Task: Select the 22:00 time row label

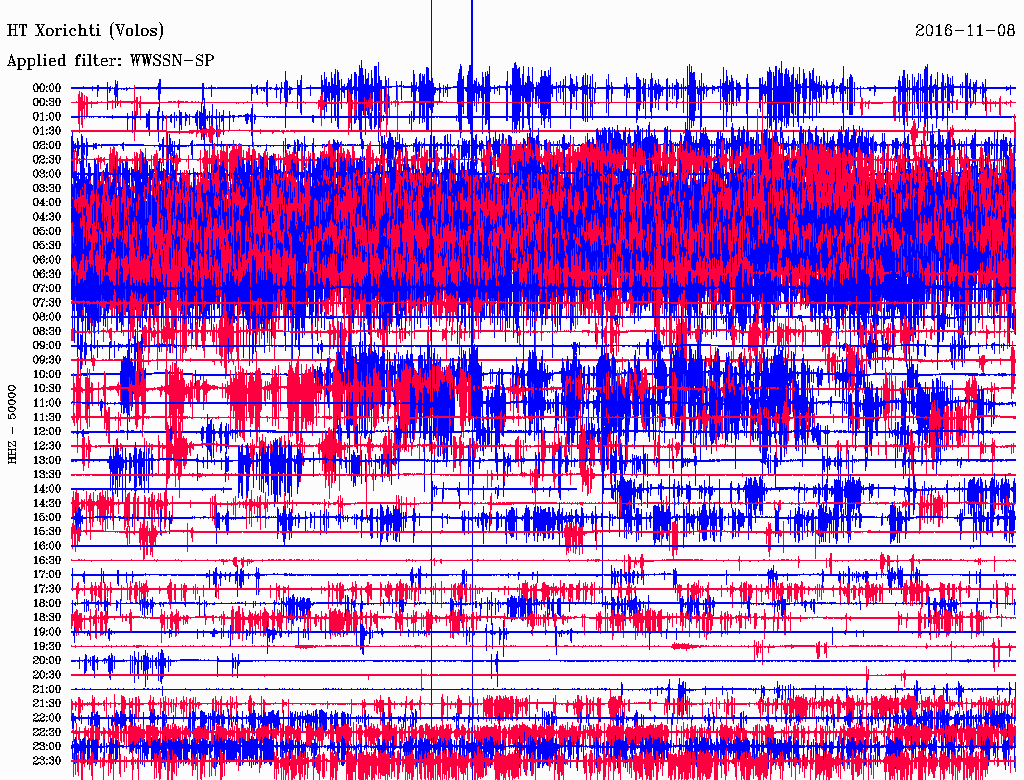Action: (47, 718)
